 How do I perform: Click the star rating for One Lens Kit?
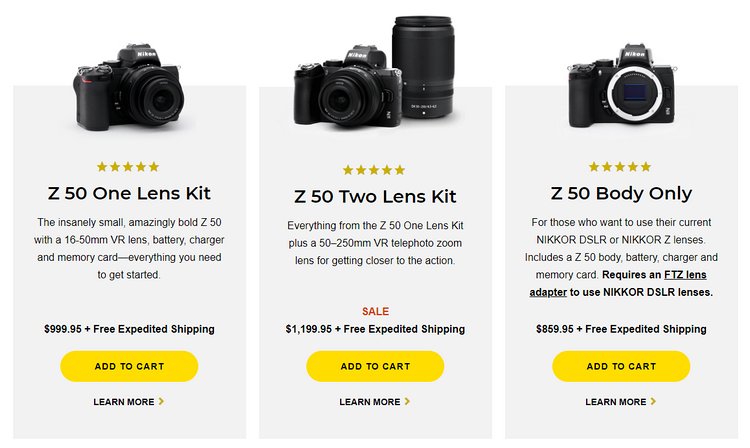[128, 167]
